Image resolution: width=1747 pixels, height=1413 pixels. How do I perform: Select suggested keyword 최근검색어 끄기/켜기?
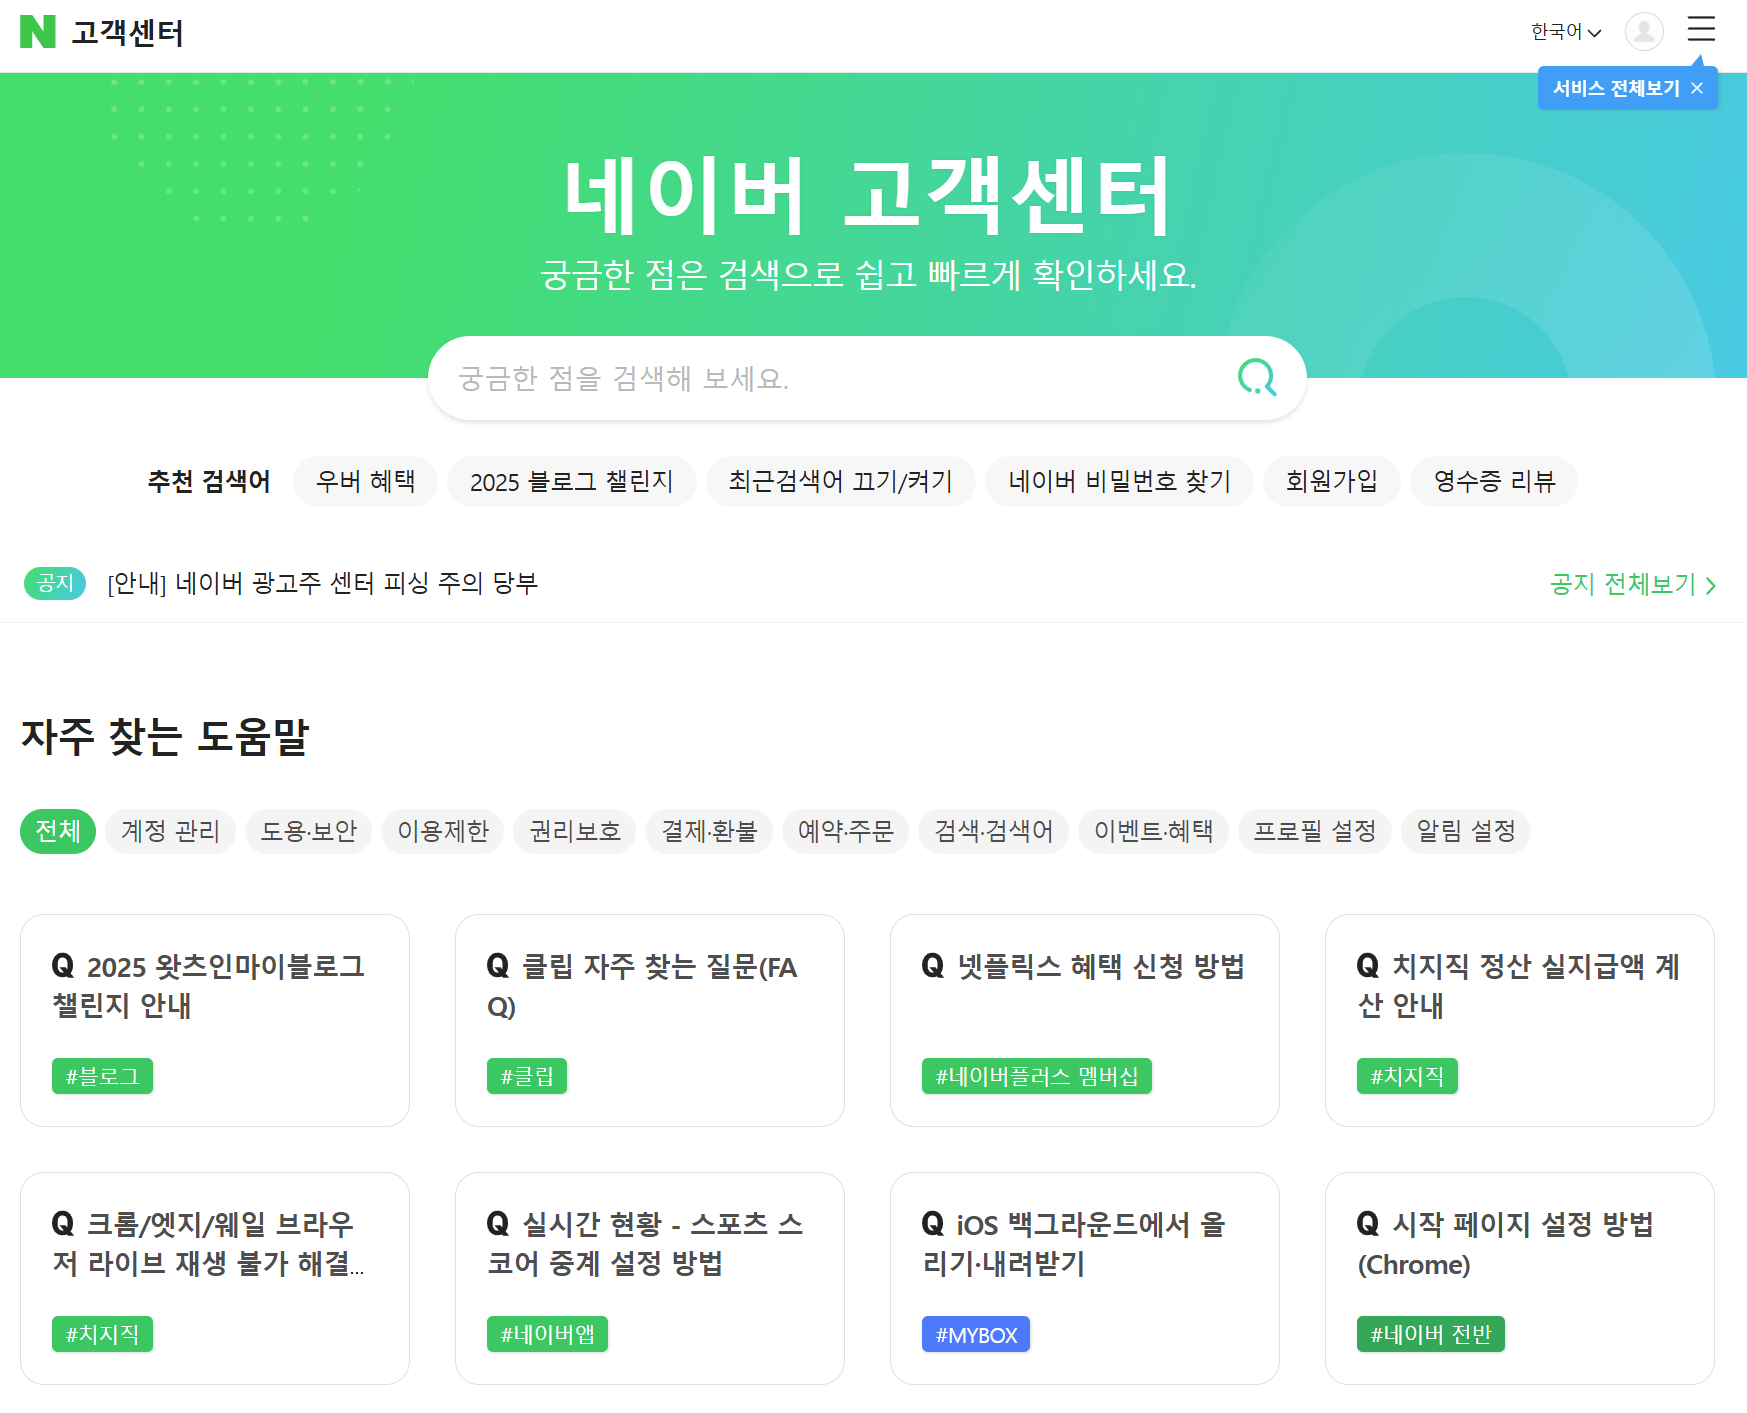[x=840, y=481]
